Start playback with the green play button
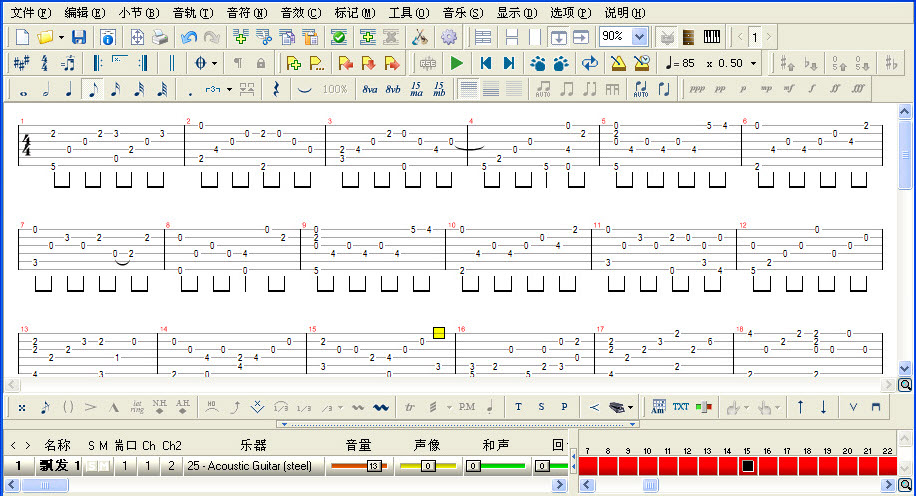 click(457, 63)
